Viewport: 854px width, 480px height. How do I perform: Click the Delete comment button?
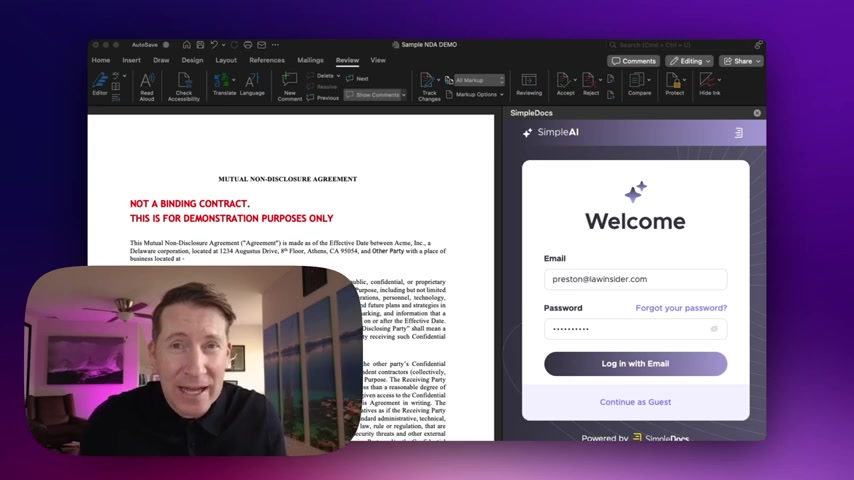coord(320,76)
